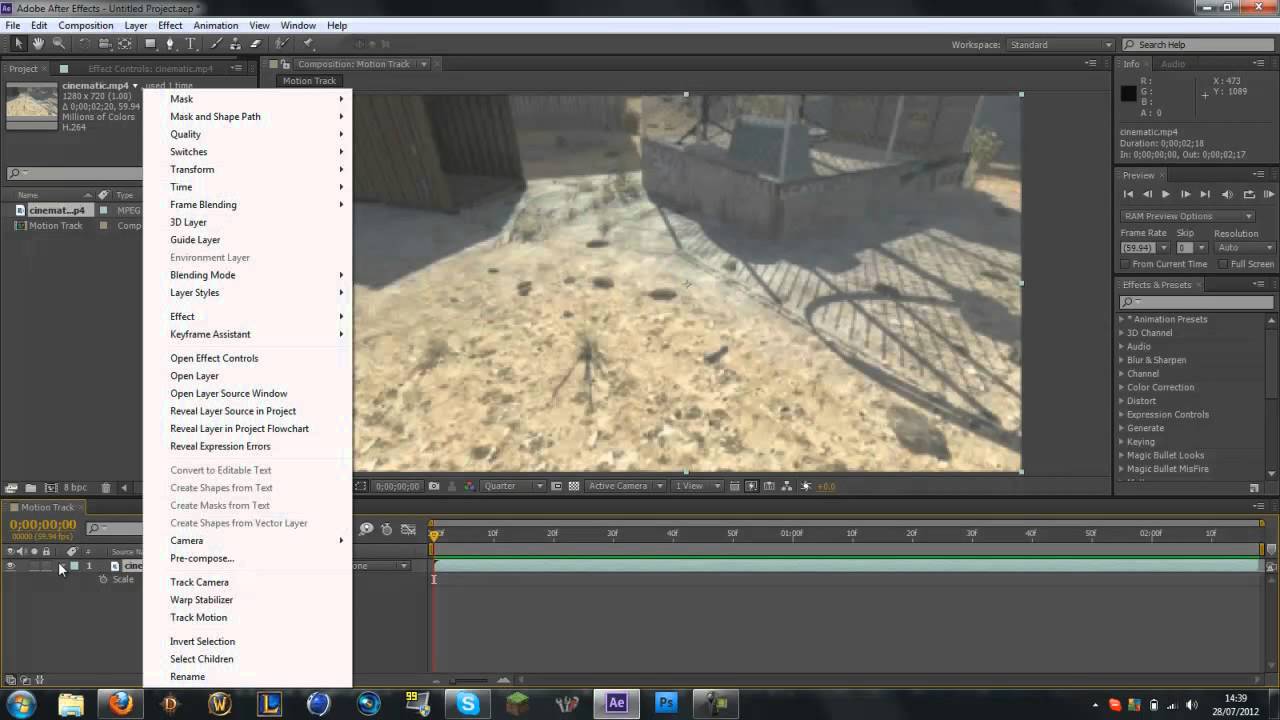Select the Horizontal Type tool

pos(190,44)
